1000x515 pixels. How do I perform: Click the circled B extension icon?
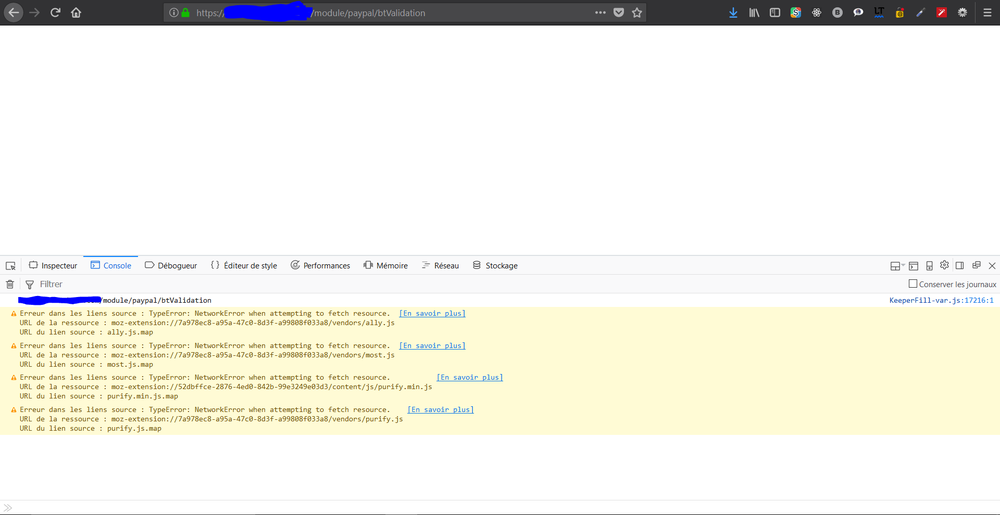point(837,12)
